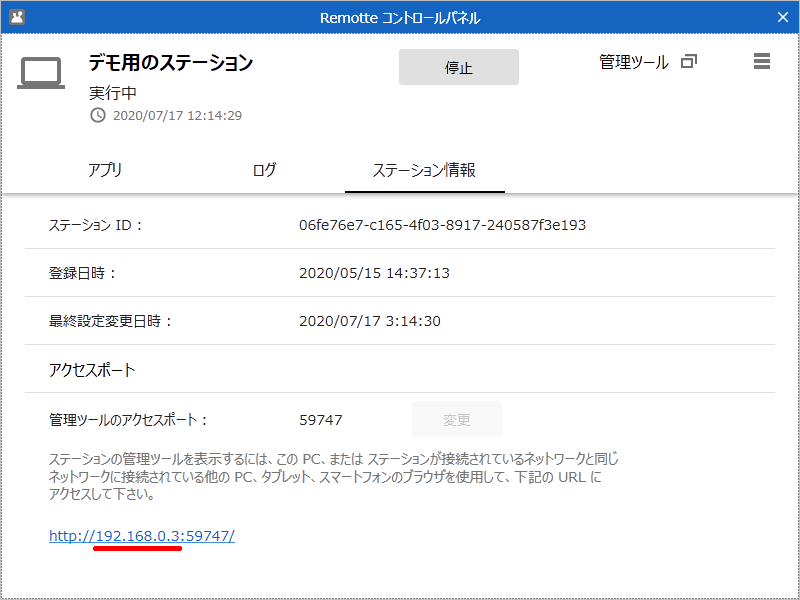The height and width of the screenshot is (600, 800).
Task: Click the start timestamp 2020/07/17 12:14:29
Action: pyautogui.click(x=178, y=116)
